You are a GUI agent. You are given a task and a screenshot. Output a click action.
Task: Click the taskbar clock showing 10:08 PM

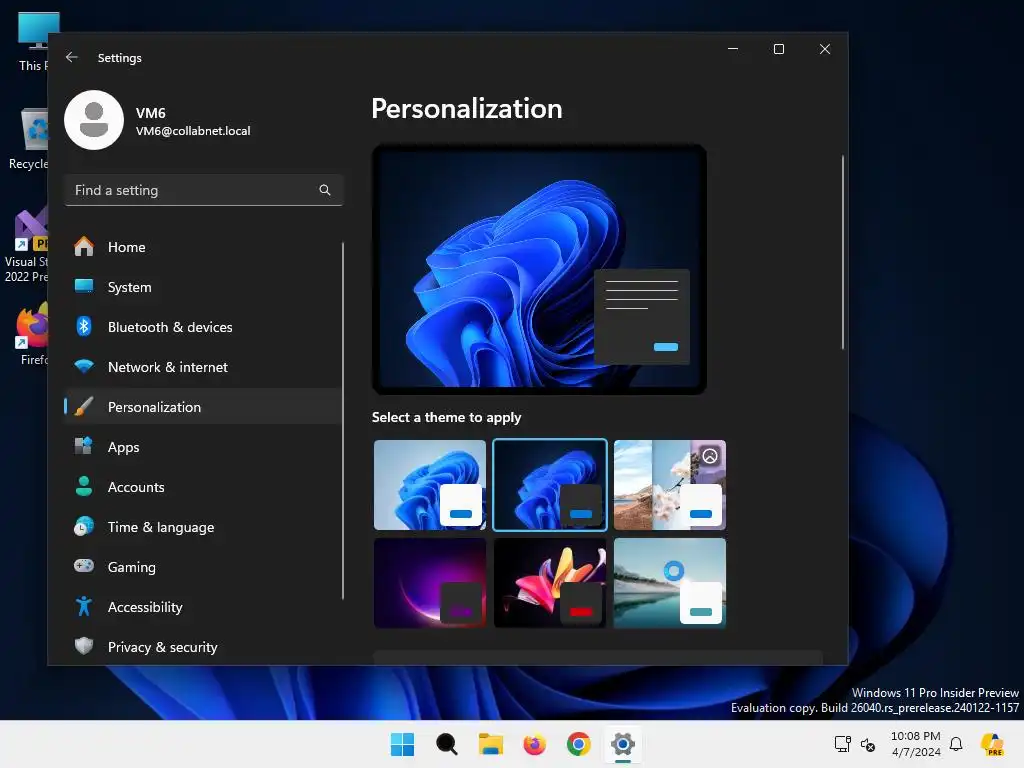[x=916, y=744]
